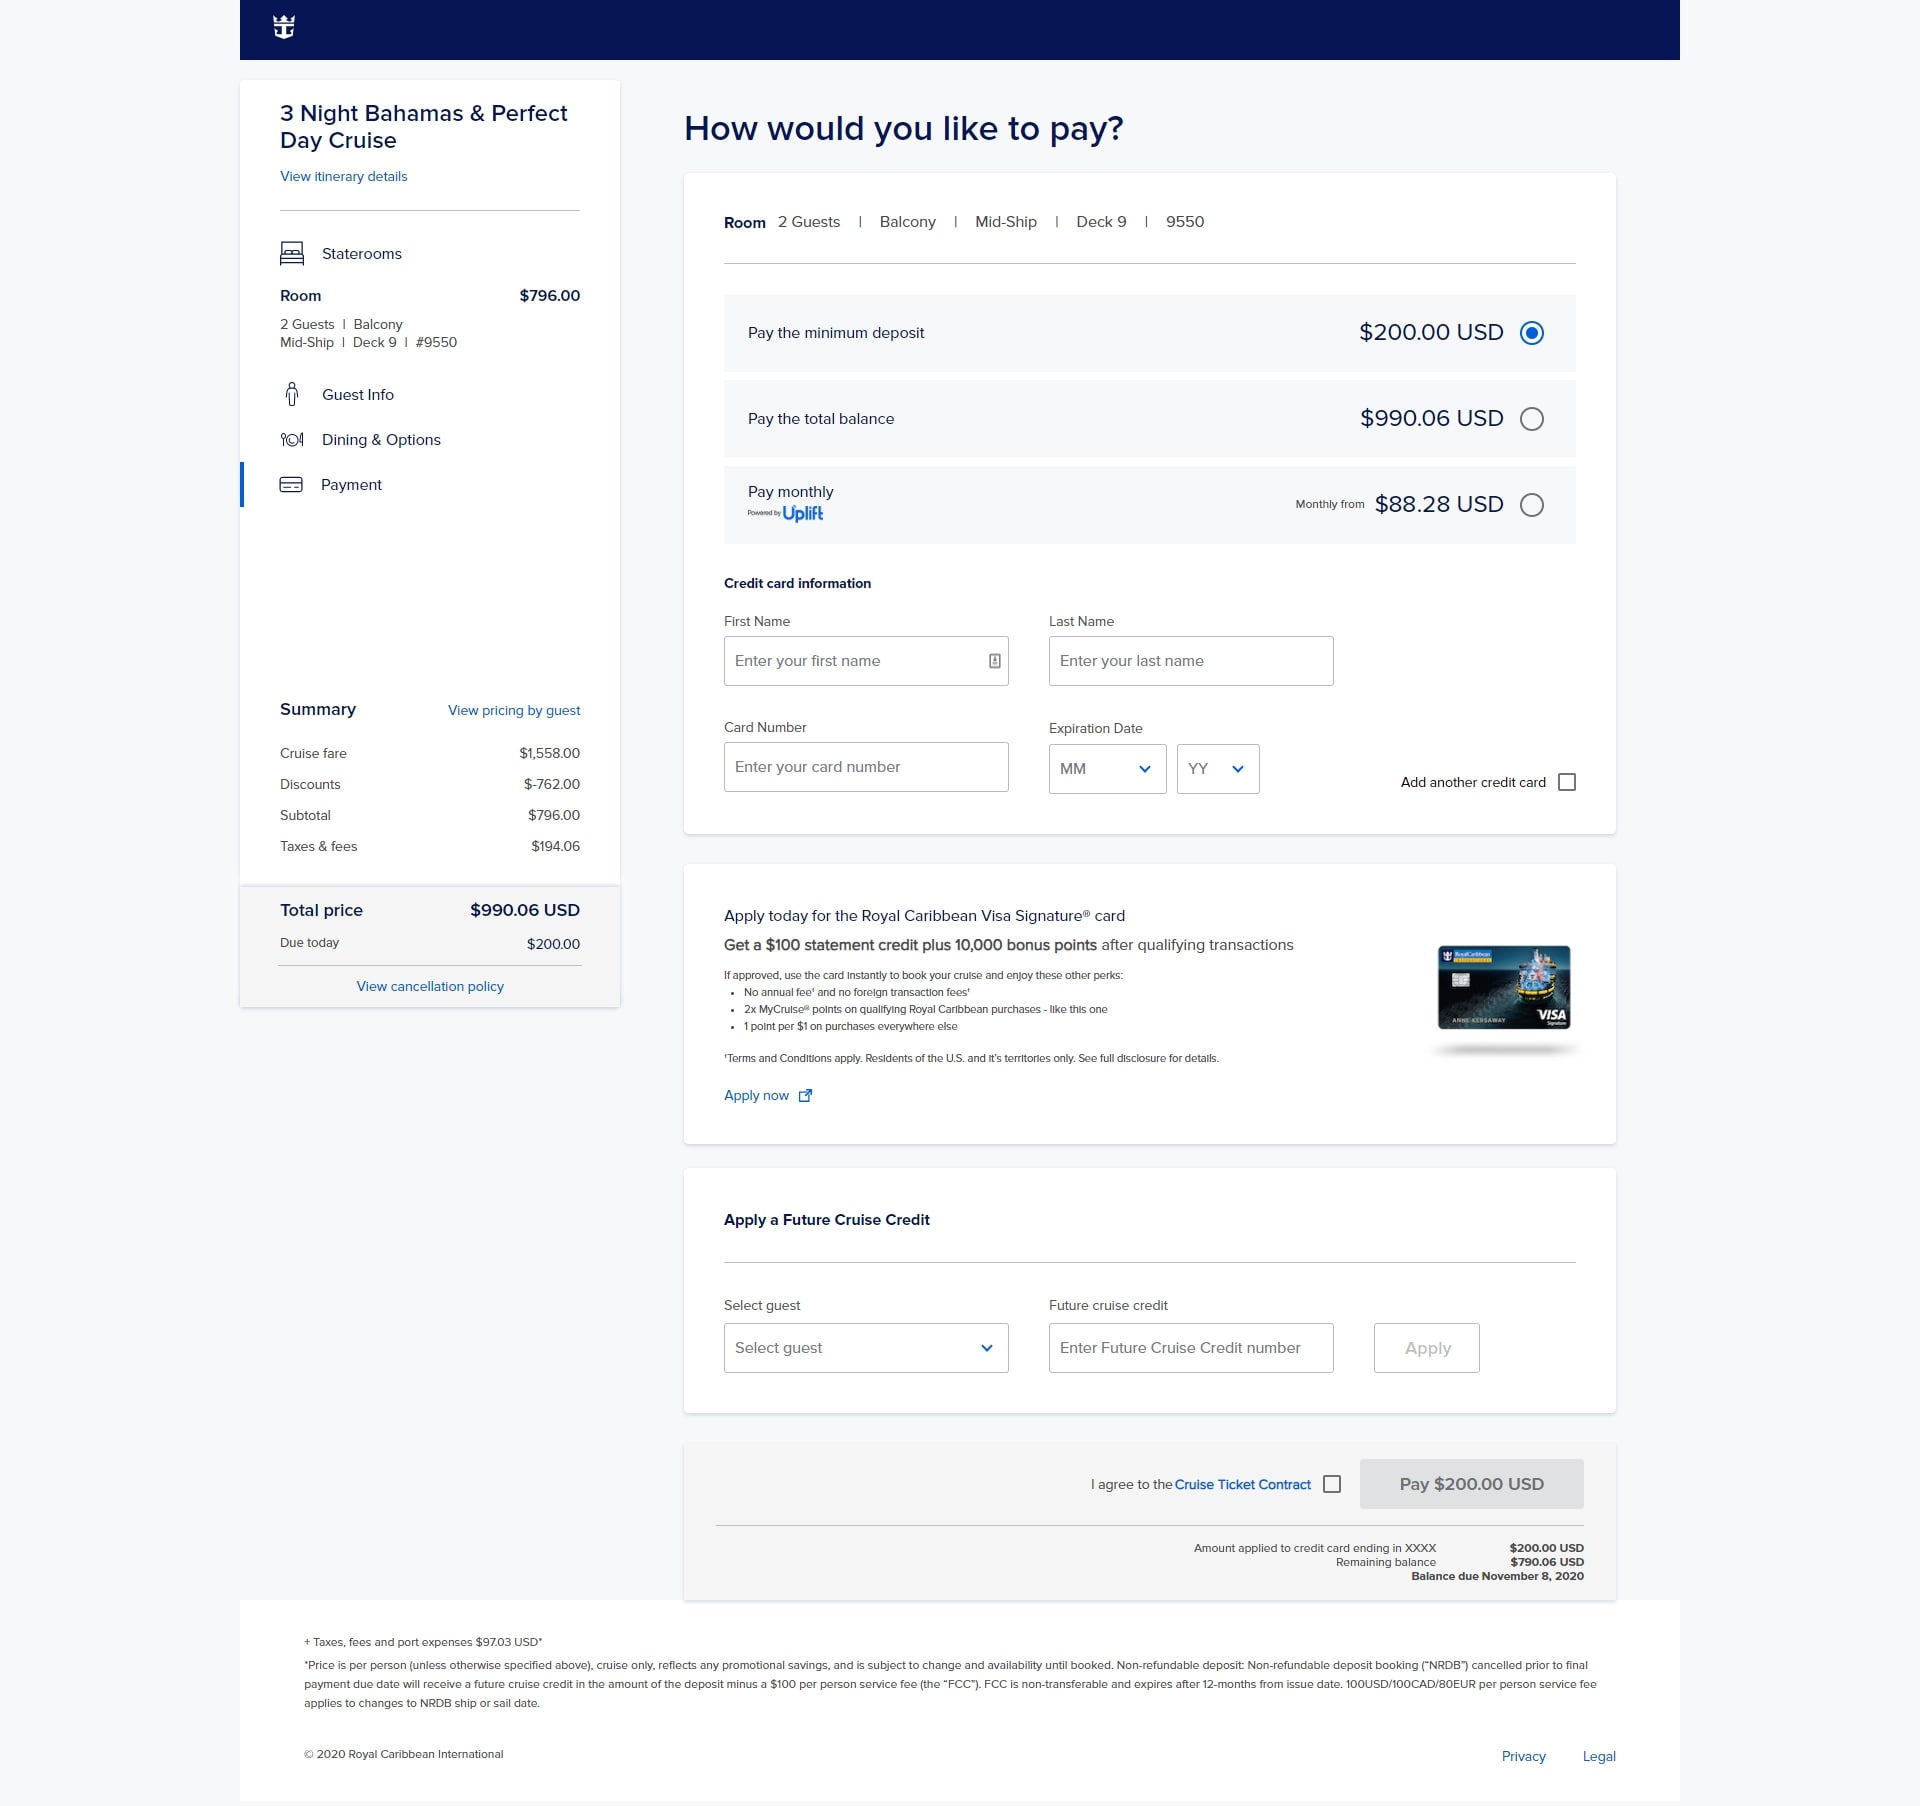Click the Royal Caribbean Visa card image
This screenshot has height=1806, width=1920.
click(x=1504, y=987)
